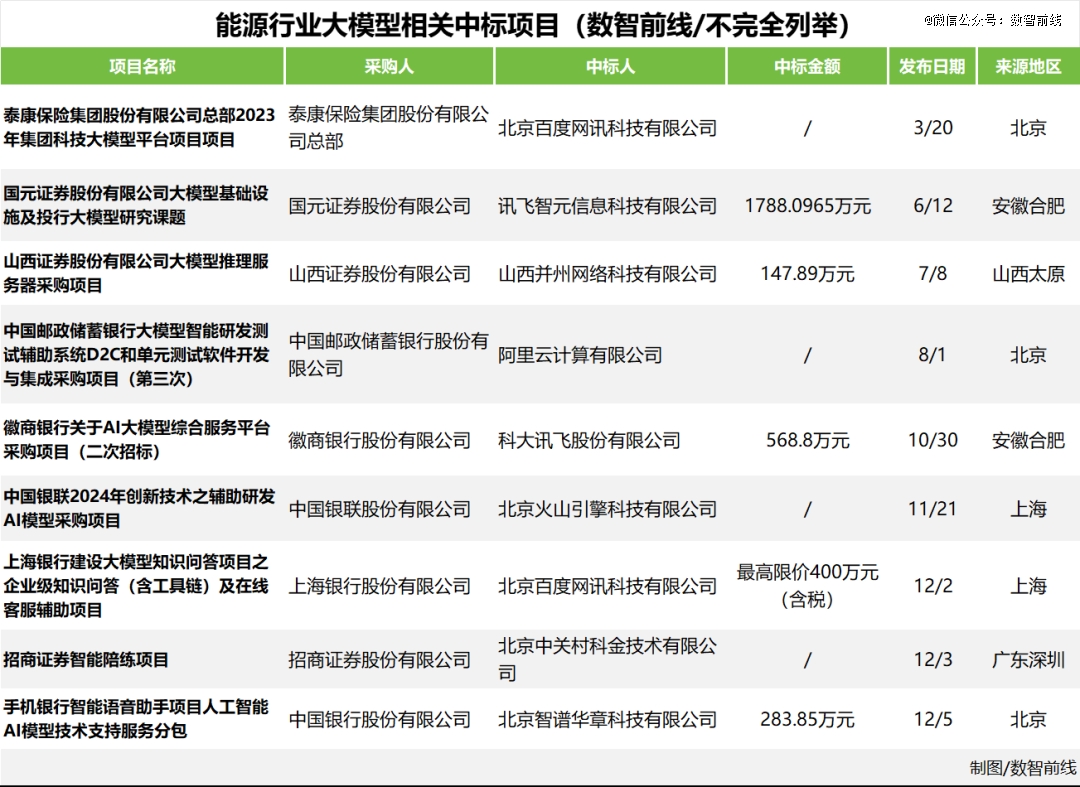Select the 招商证券智能陪练项目 cell
Viewport: 1080px width, 787px height.
(86, 660)
